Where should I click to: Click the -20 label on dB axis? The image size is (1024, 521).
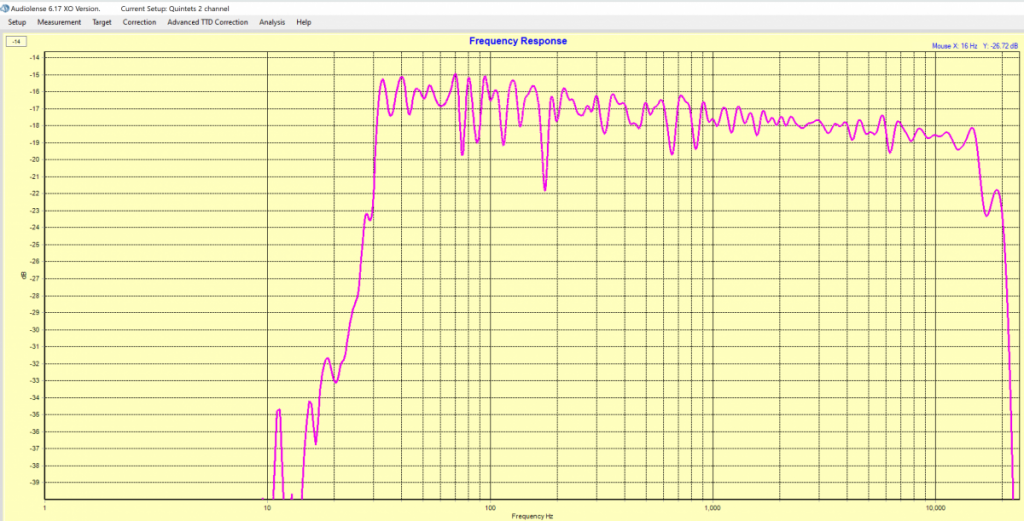click(35, 160)
